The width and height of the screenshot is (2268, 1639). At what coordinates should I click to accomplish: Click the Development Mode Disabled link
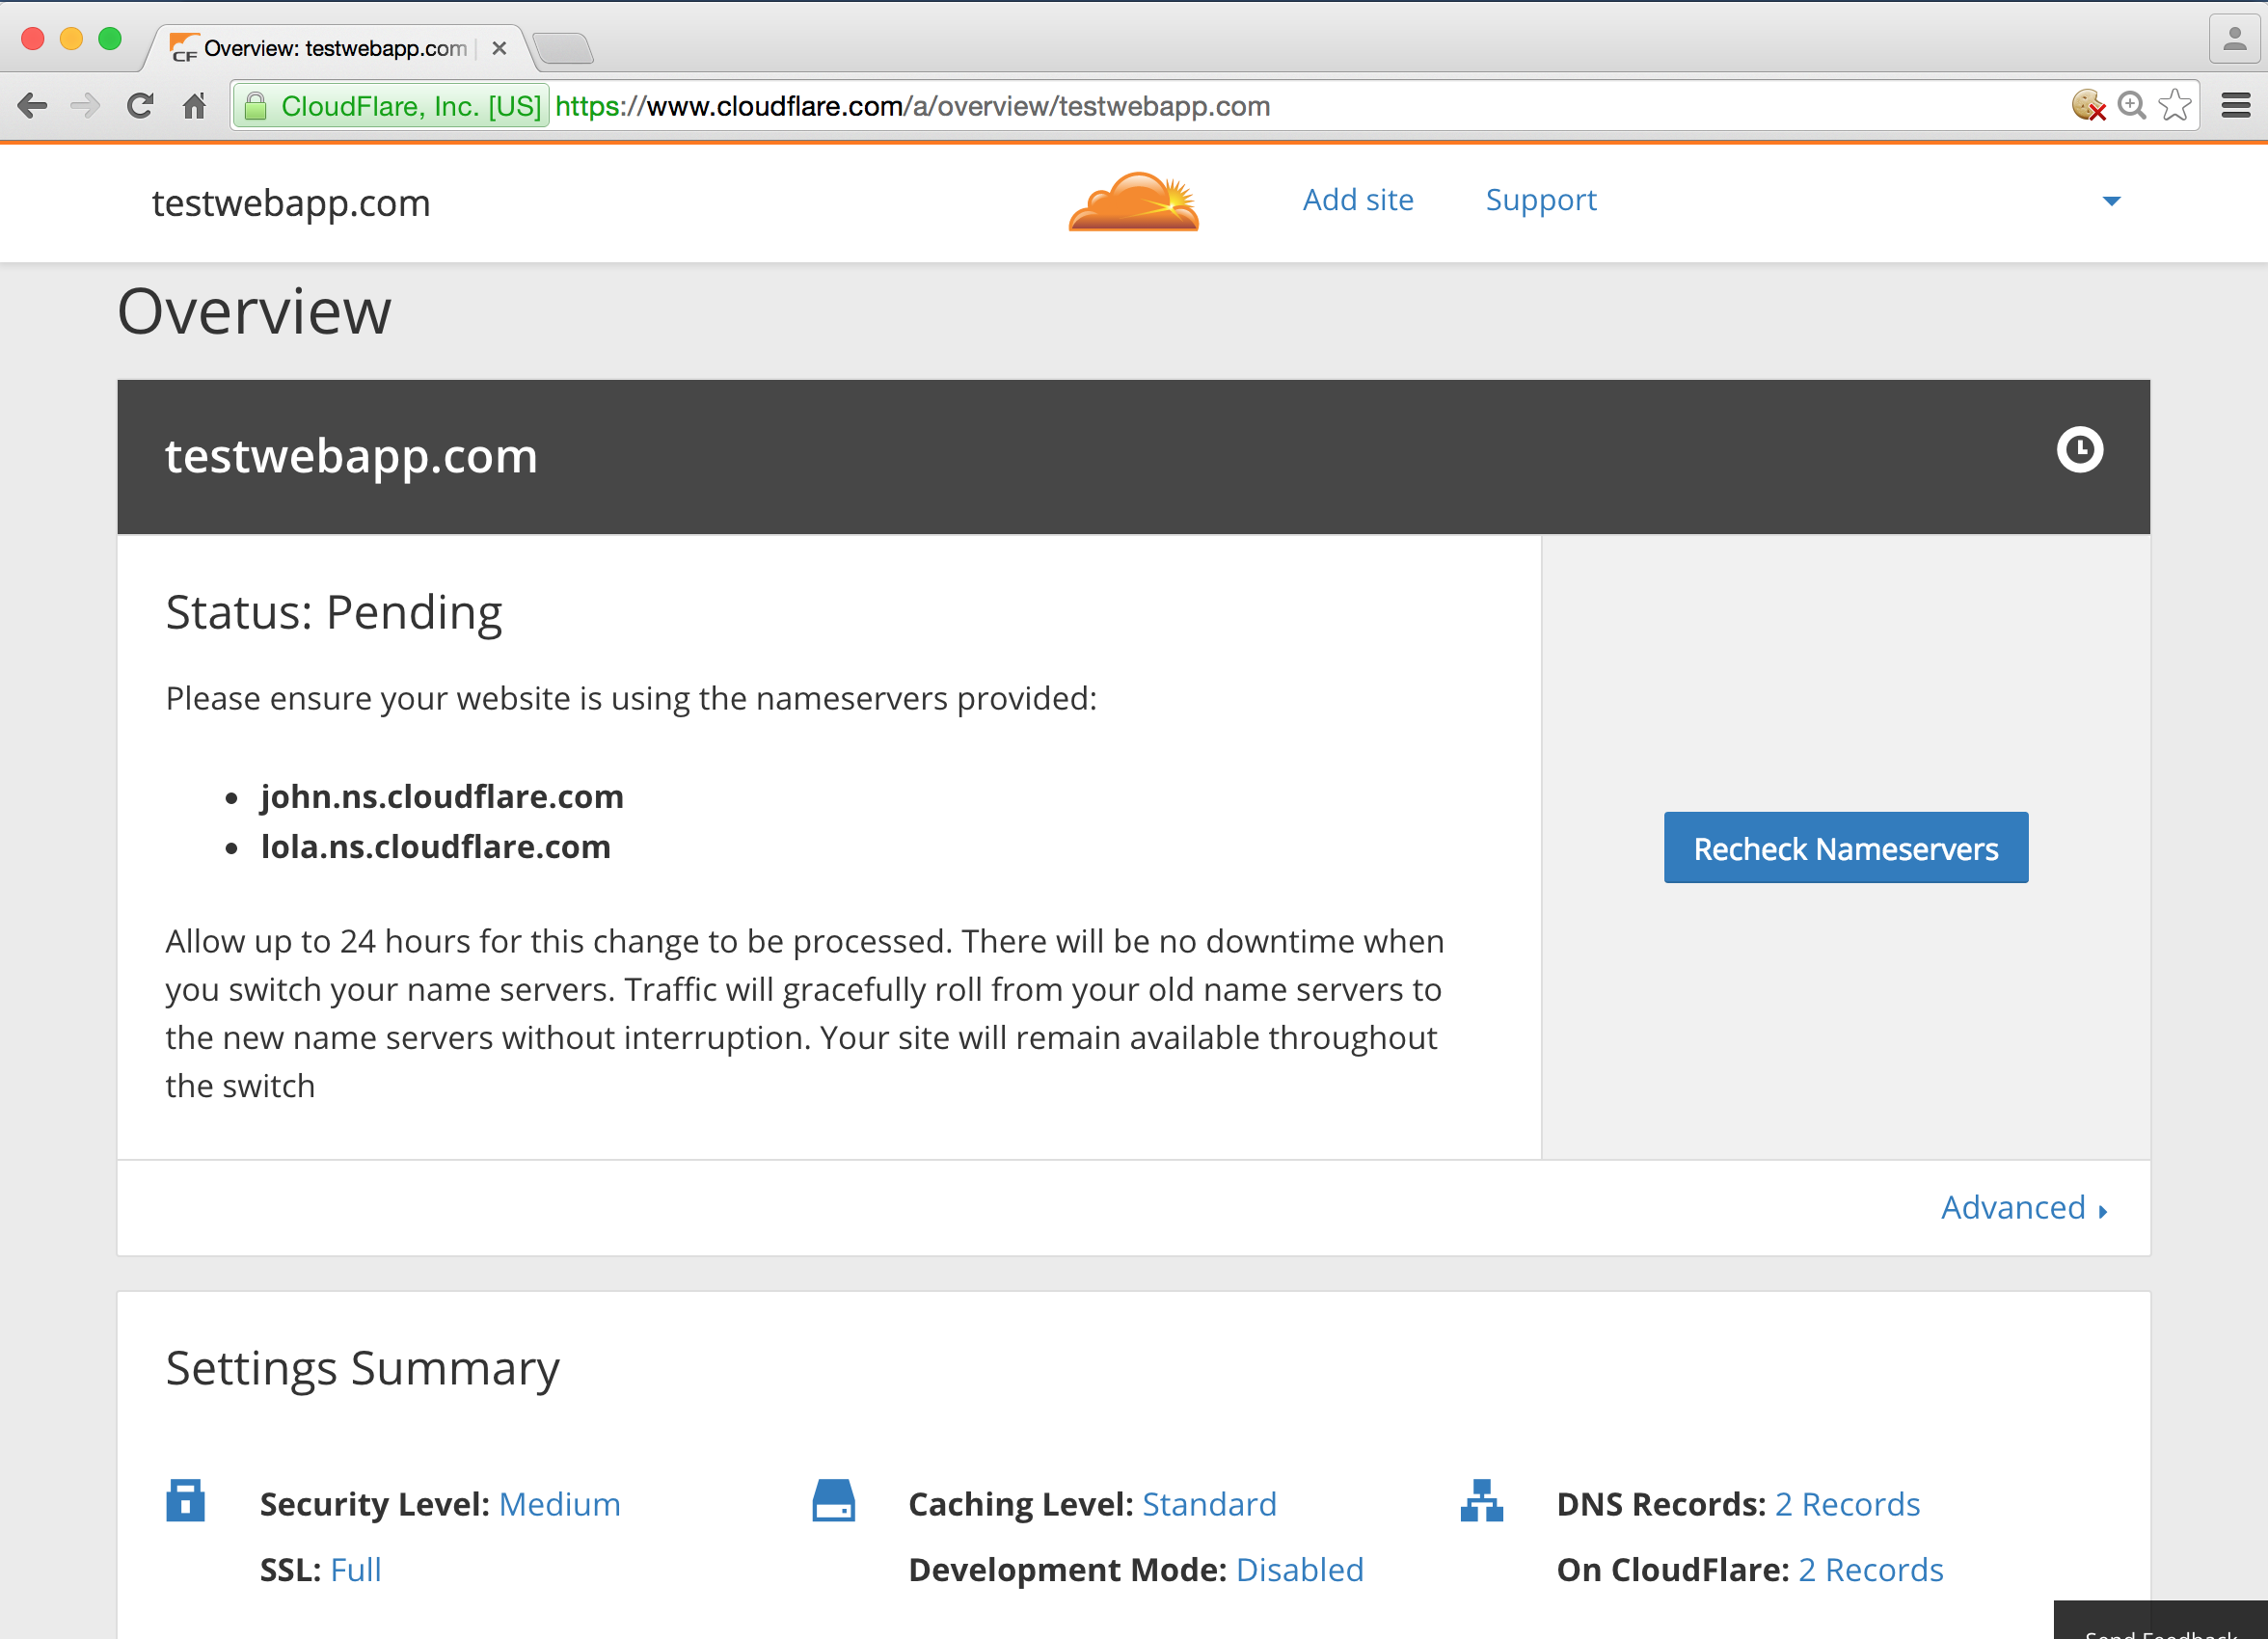[1299, 1569]
